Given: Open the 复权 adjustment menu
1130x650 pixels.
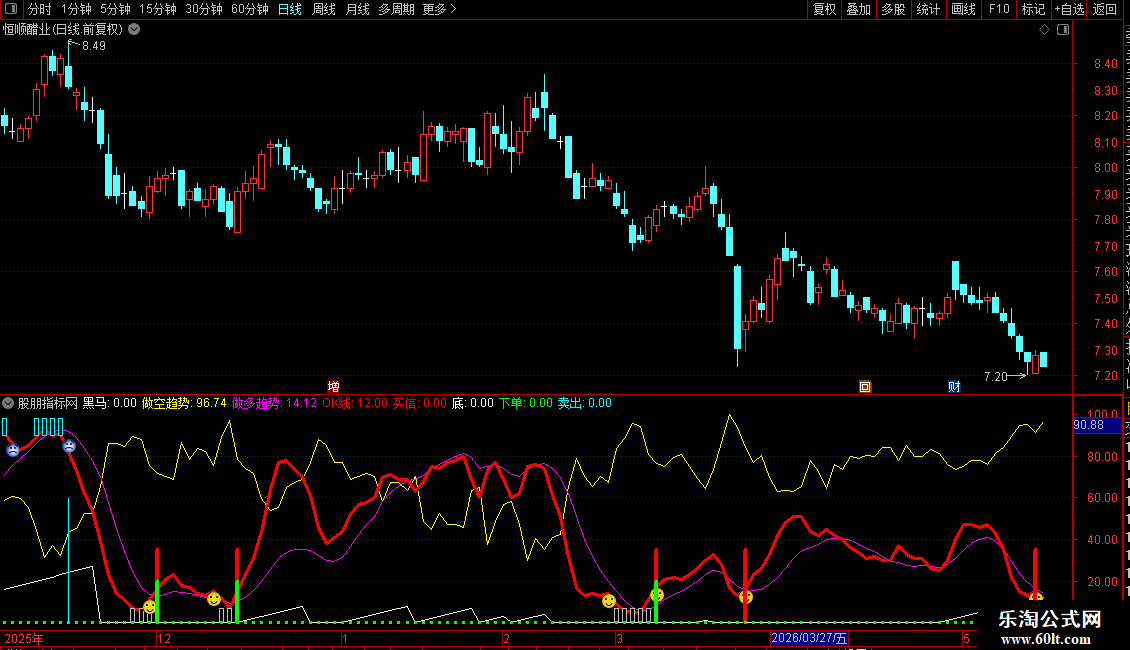Looking at the screenshot, I should (x=824, y=9).
